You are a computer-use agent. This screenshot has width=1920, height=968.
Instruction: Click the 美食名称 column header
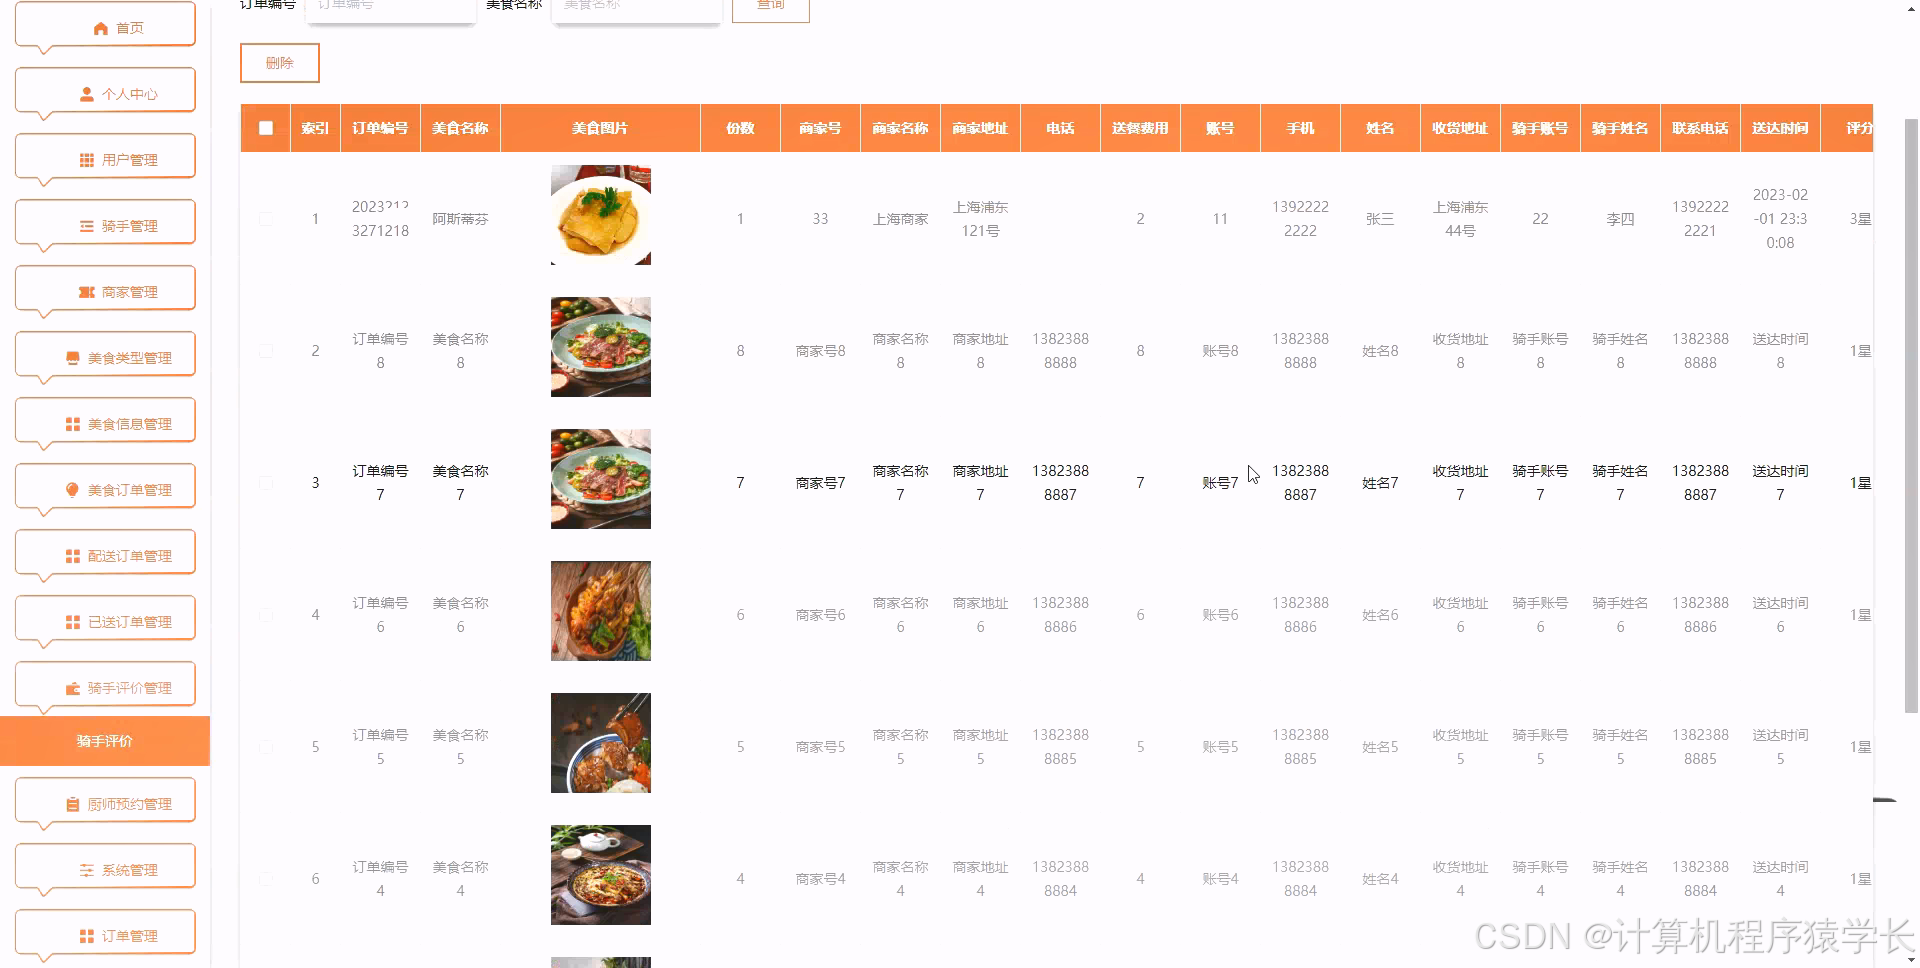click(x=460, y=128)
